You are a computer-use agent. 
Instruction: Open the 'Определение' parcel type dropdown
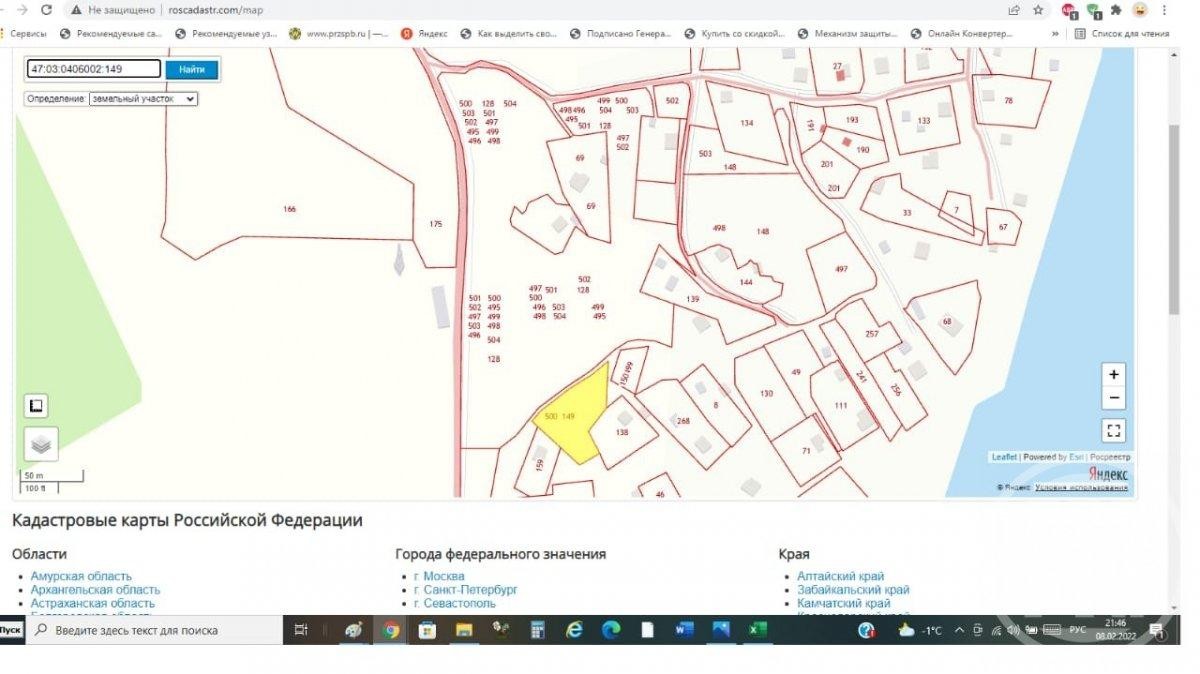pyautogui.click(x=143, y=99)
